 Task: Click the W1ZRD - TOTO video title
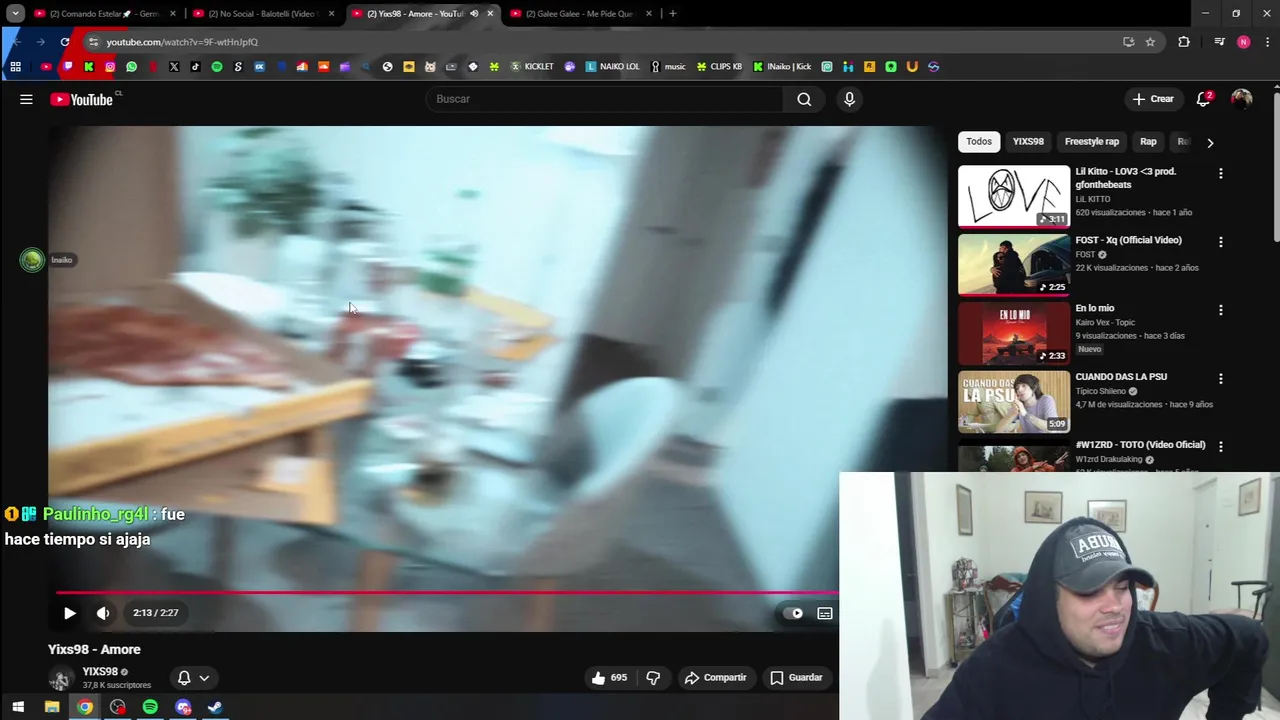point(1140,445)
